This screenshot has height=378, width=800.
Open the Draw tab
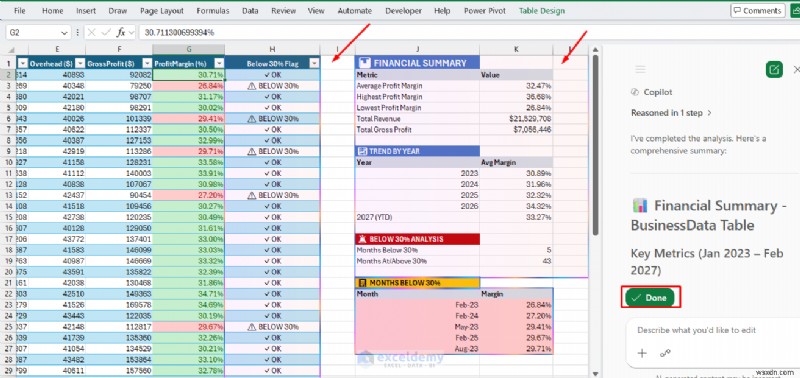tap(118, 11)
